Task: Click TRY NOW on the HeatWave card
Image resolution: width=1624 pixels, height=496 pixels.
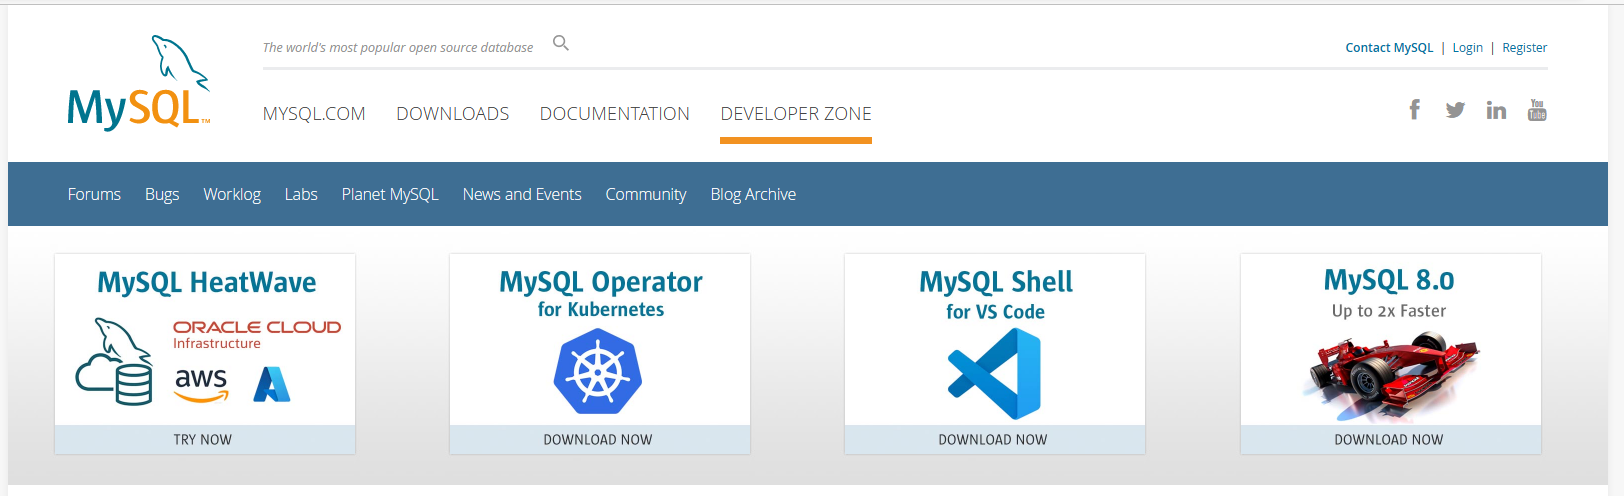Action: 205,440
